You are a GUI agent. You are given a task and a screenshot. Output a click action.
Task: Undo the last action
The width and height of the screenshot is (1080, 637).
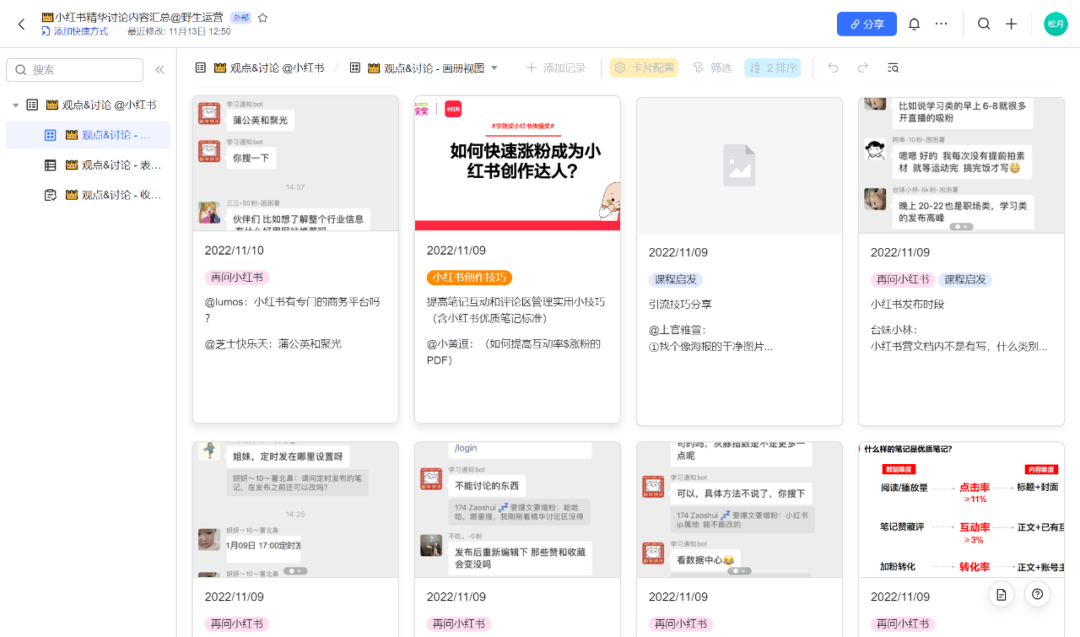click(833, 68)
